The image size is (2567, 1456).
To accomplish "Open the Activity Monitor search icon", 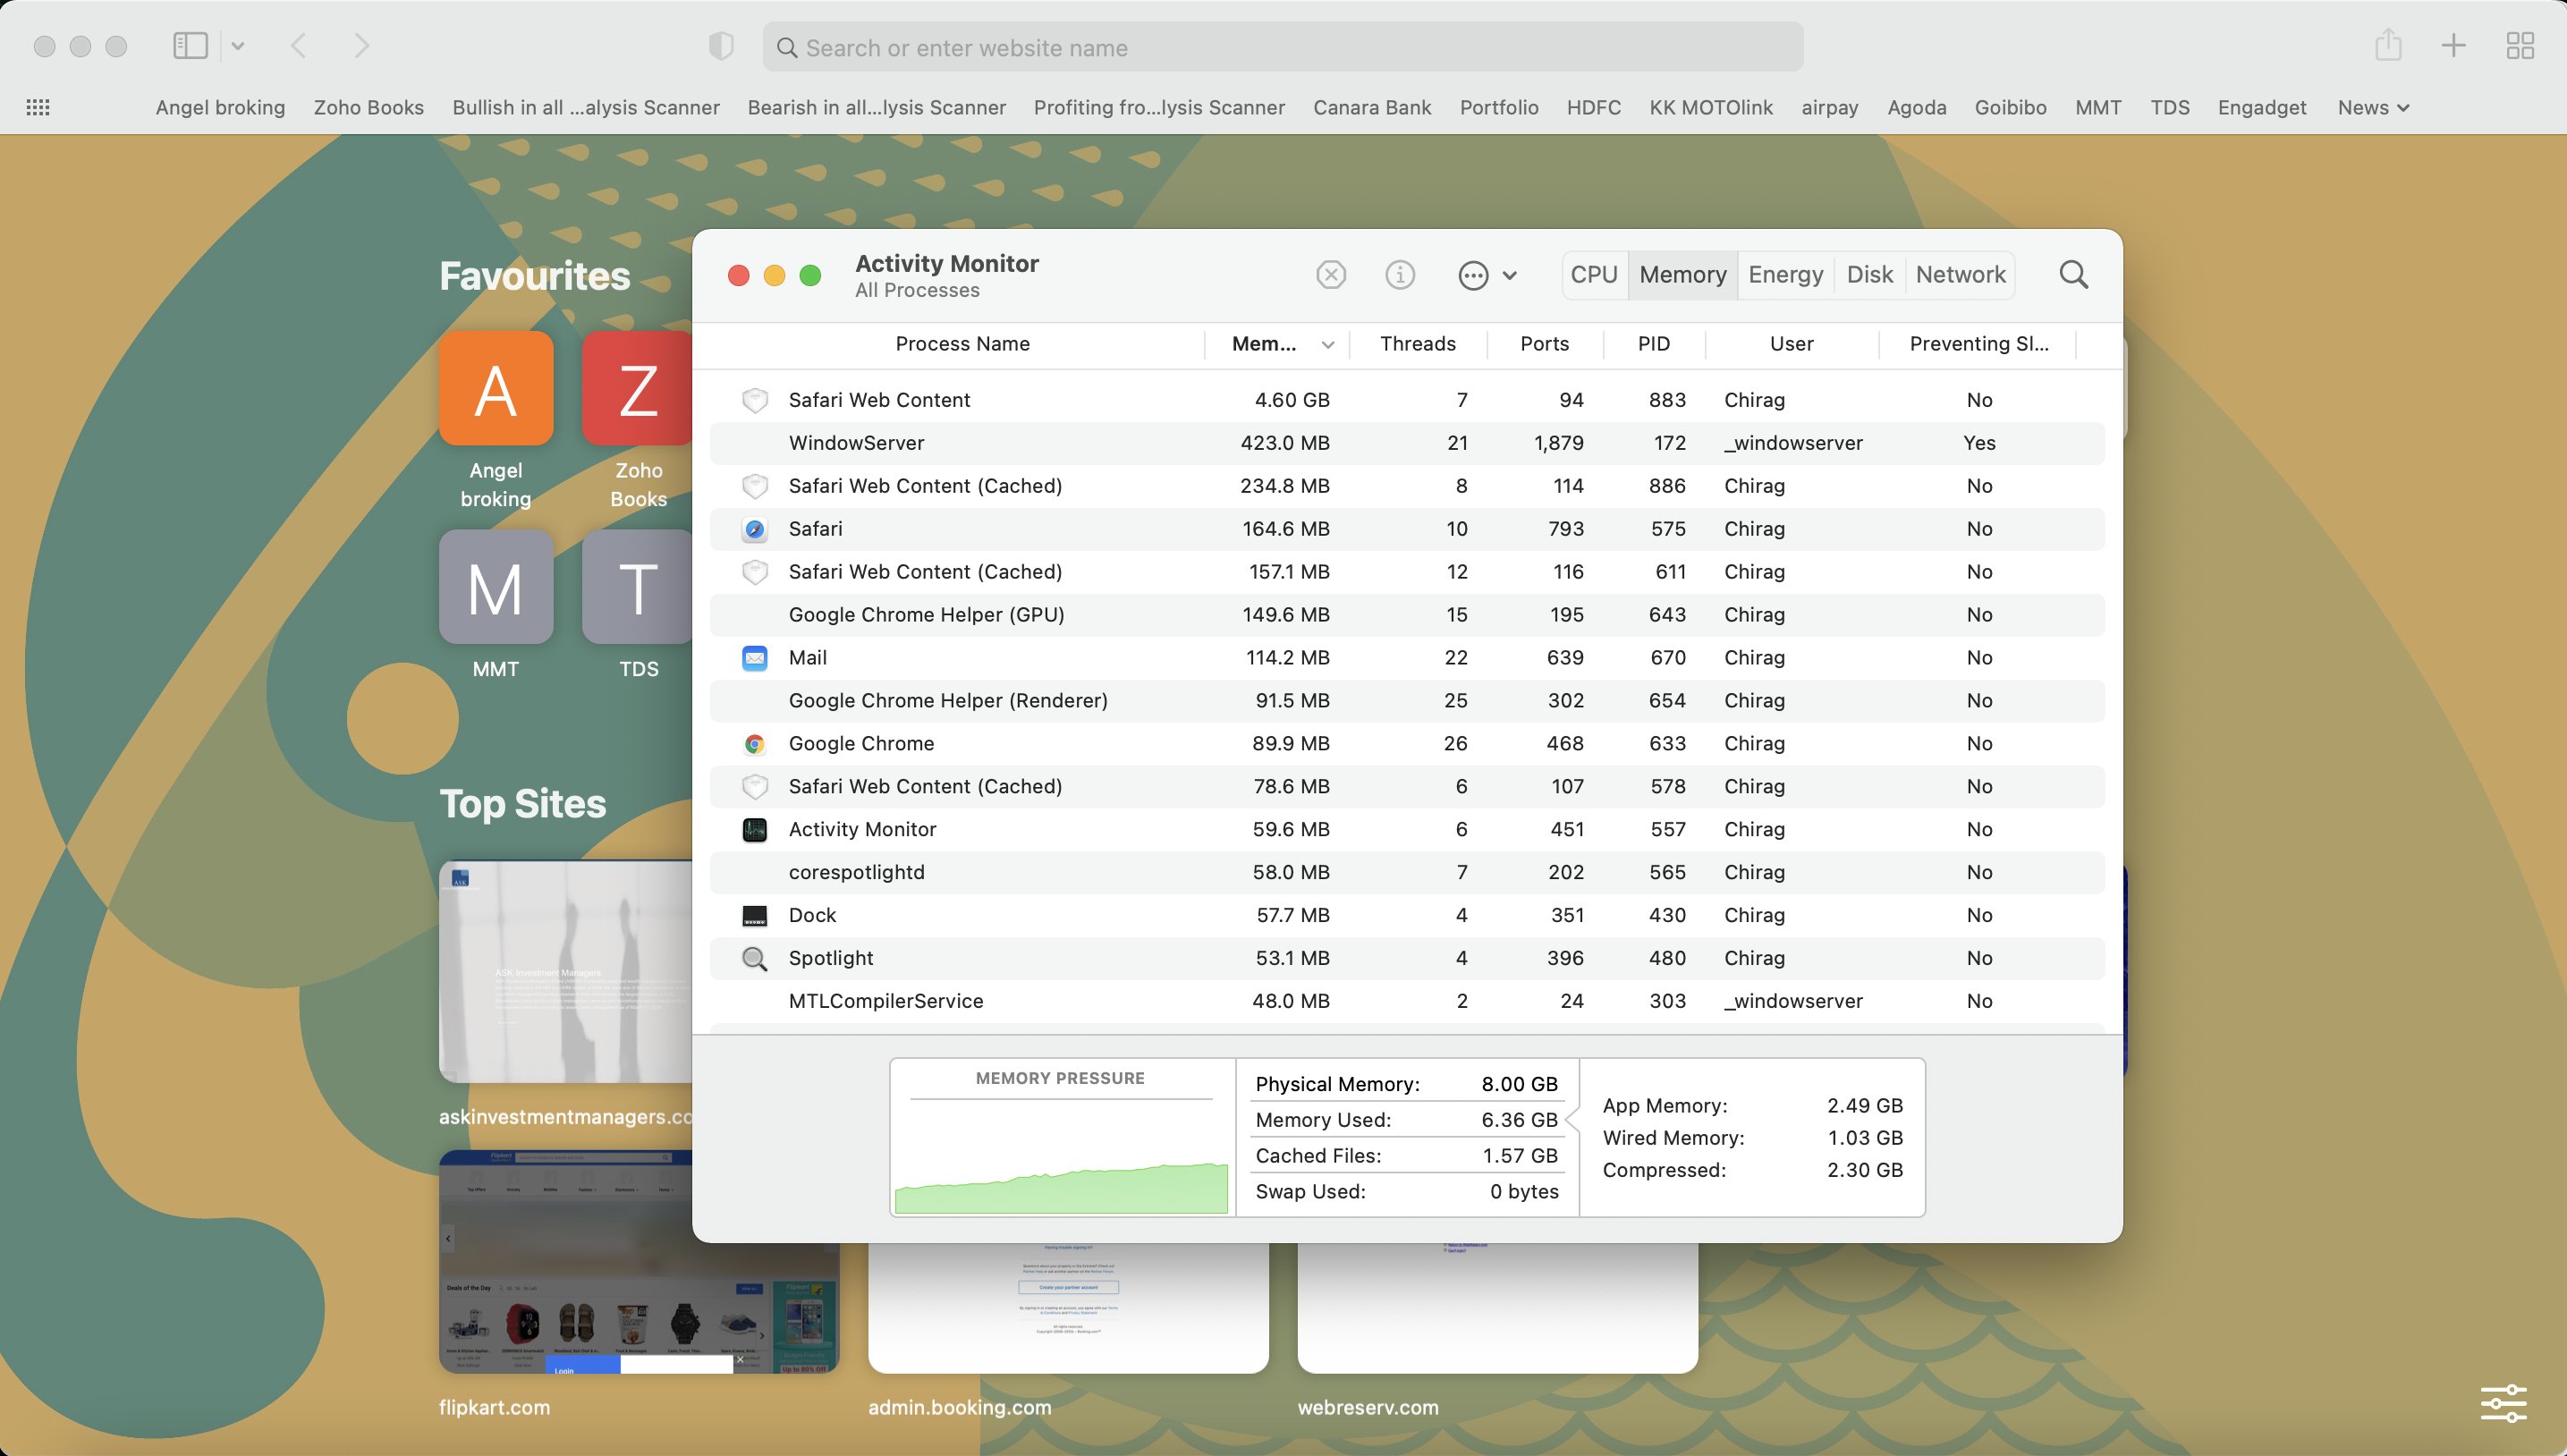I will pyautogui.click(x=2073, y=274).
